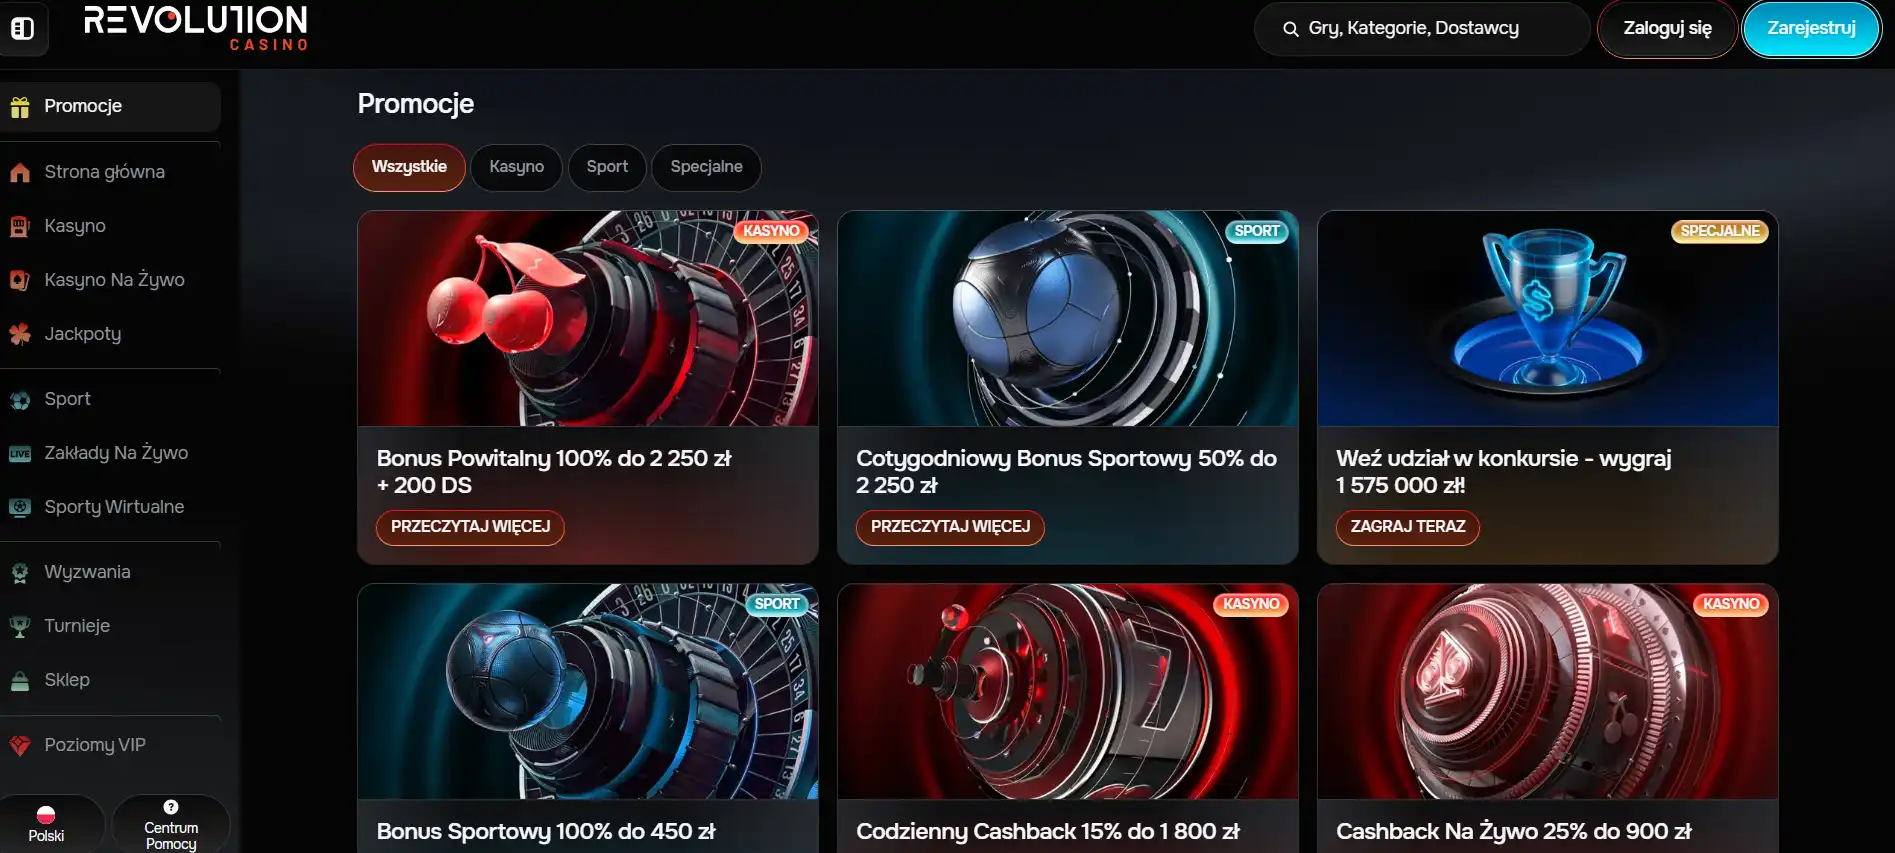Click the Zaloguj się button
The height and width of the screenshot is (853, 1895).
(x=1667, y=29)
